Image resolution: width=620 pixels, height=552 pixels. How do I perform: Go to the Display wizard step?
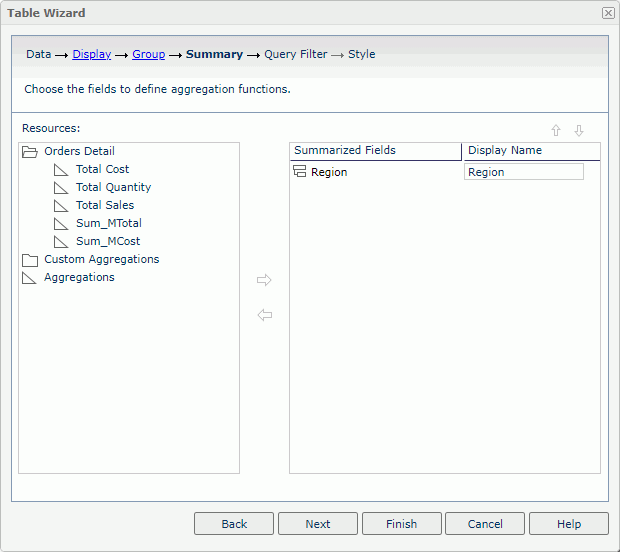[92, 54]
